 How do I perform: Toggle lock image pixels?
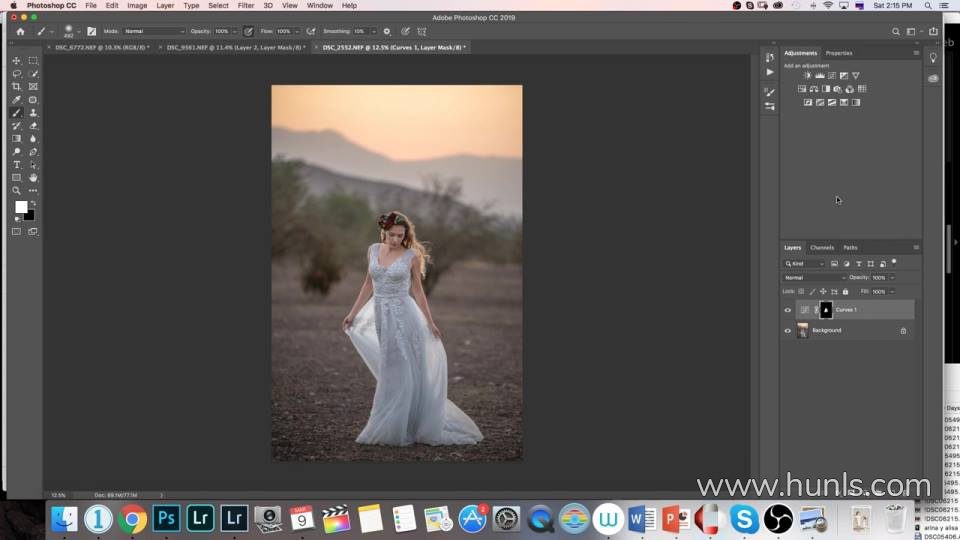812,291
